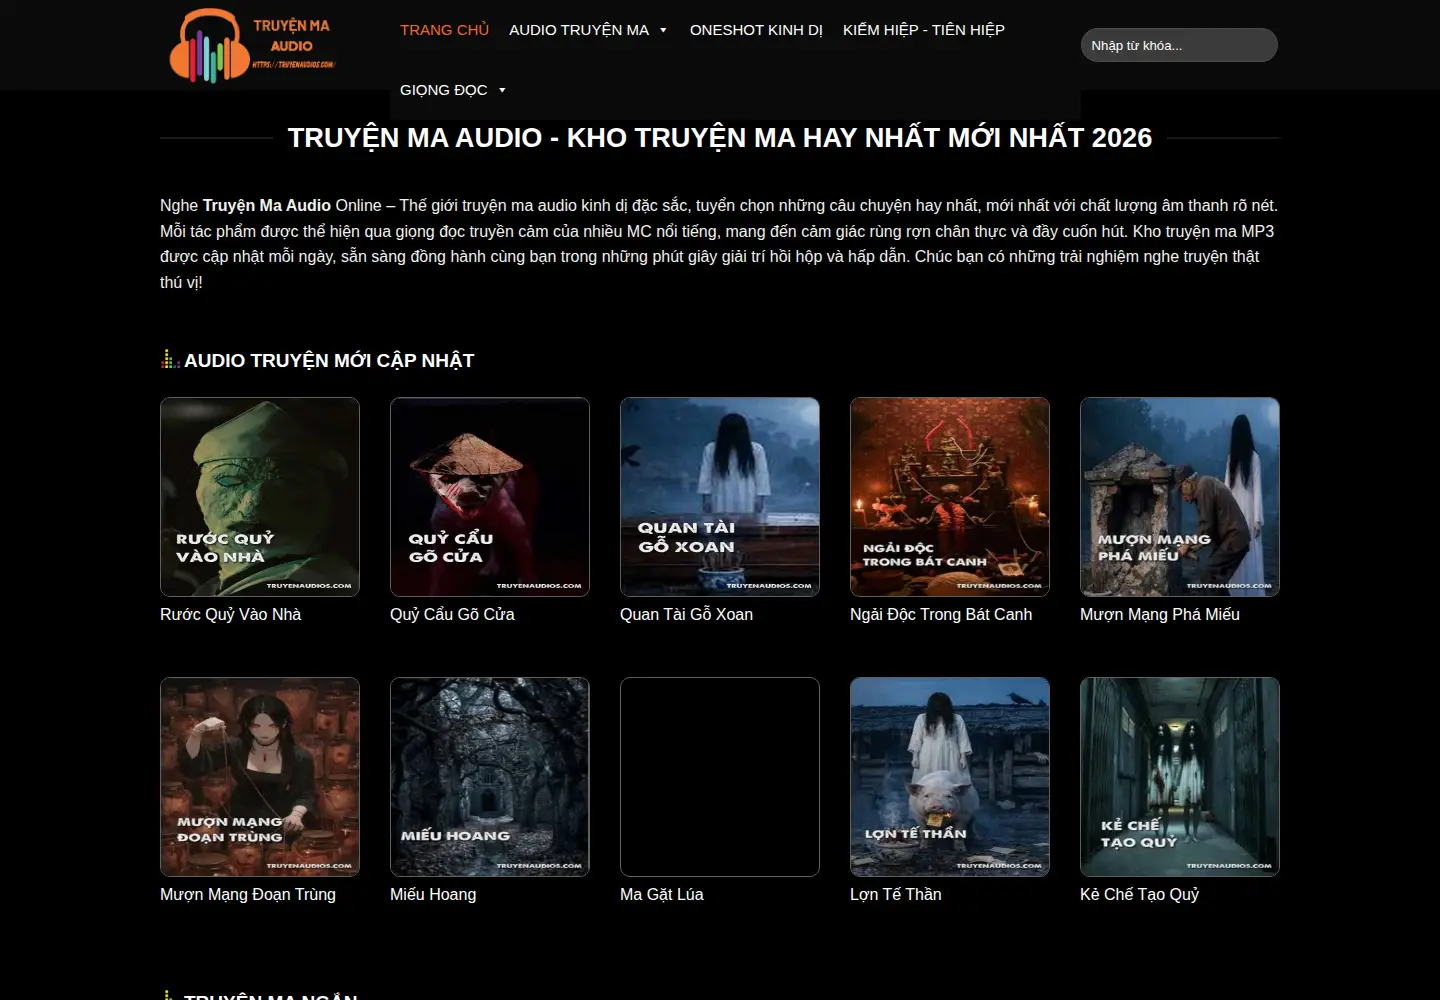Click the Quỷ Cẩu Gõ Cửa title link
This screenshot has width=1440, height=1000.
pyautogui.click(x=452, y=614)
